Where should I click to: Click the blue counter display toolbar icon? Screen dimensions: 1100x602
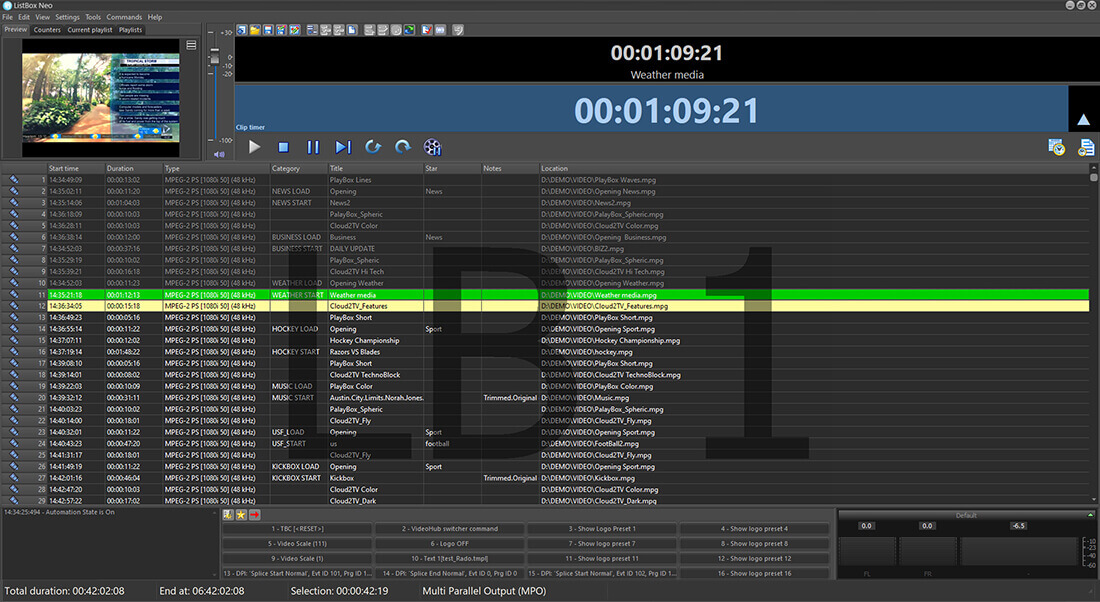(440, 30)
